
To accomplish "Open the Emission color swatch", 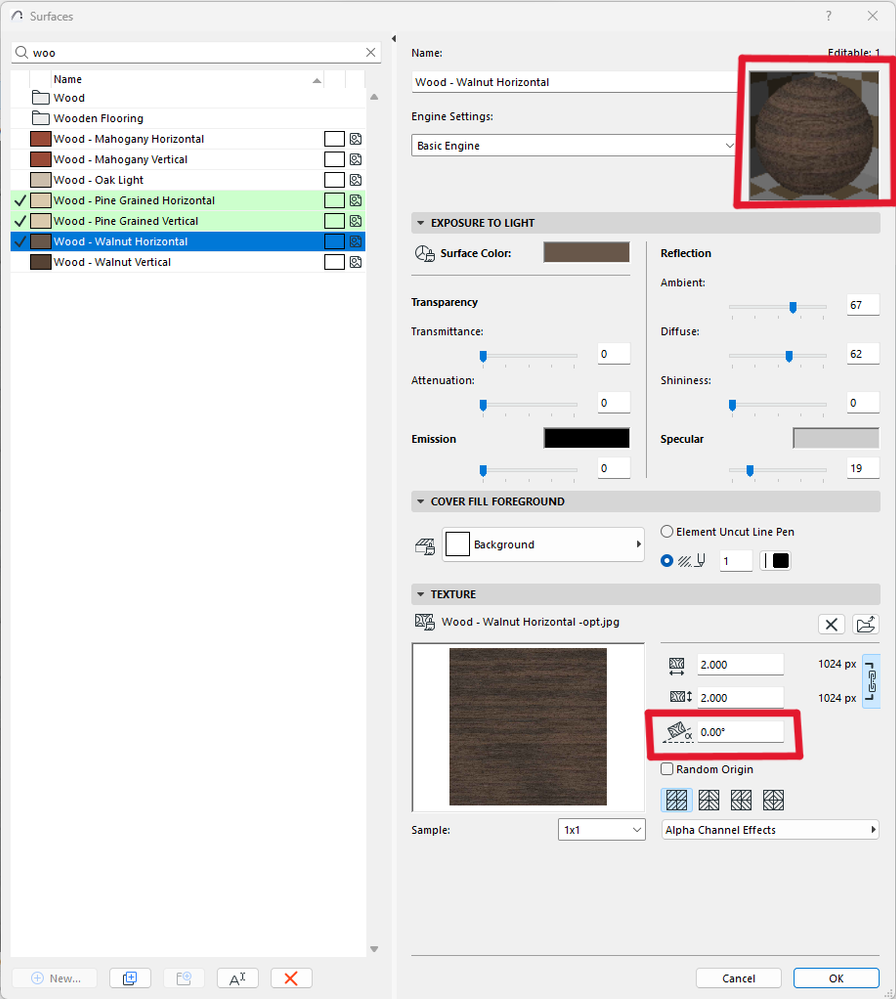I will click(x=586, y=438).
